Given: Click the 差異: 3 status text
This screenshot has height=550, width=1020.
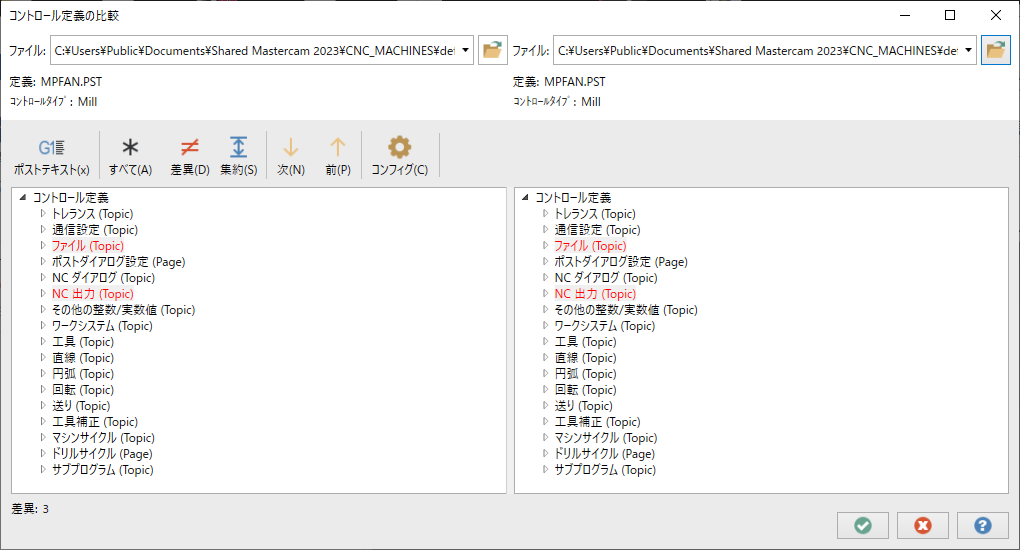Looking at the screenshot, I should 30,509.
